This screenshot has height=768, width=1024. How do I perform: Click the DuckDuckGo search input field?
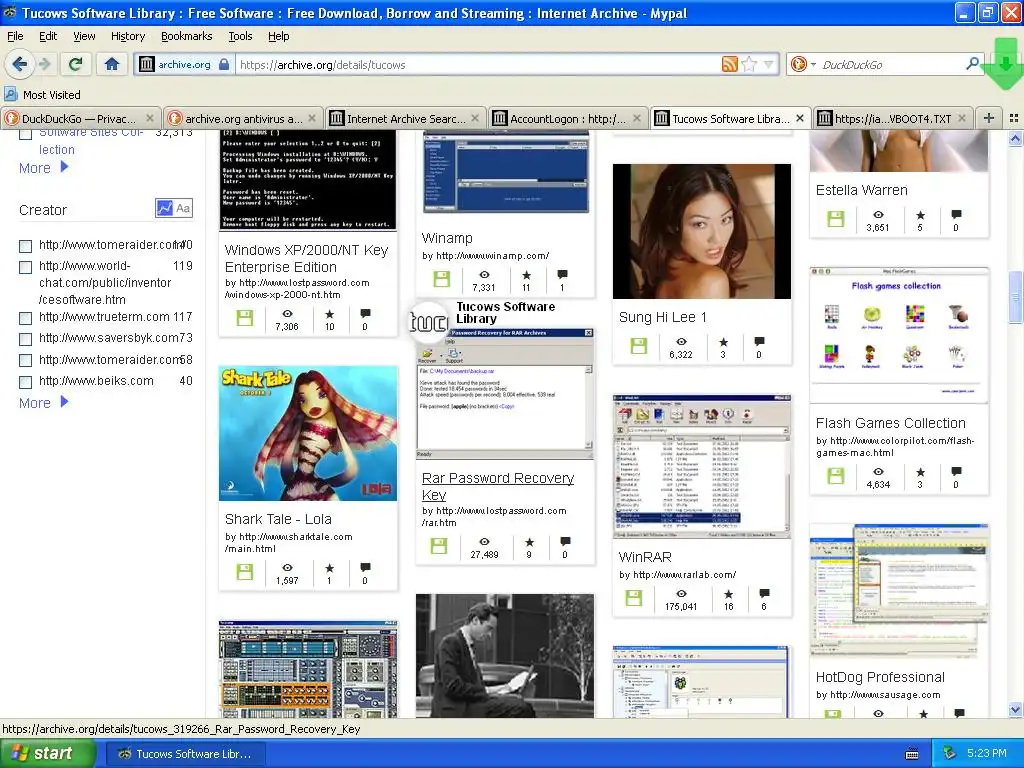(891, 64)
